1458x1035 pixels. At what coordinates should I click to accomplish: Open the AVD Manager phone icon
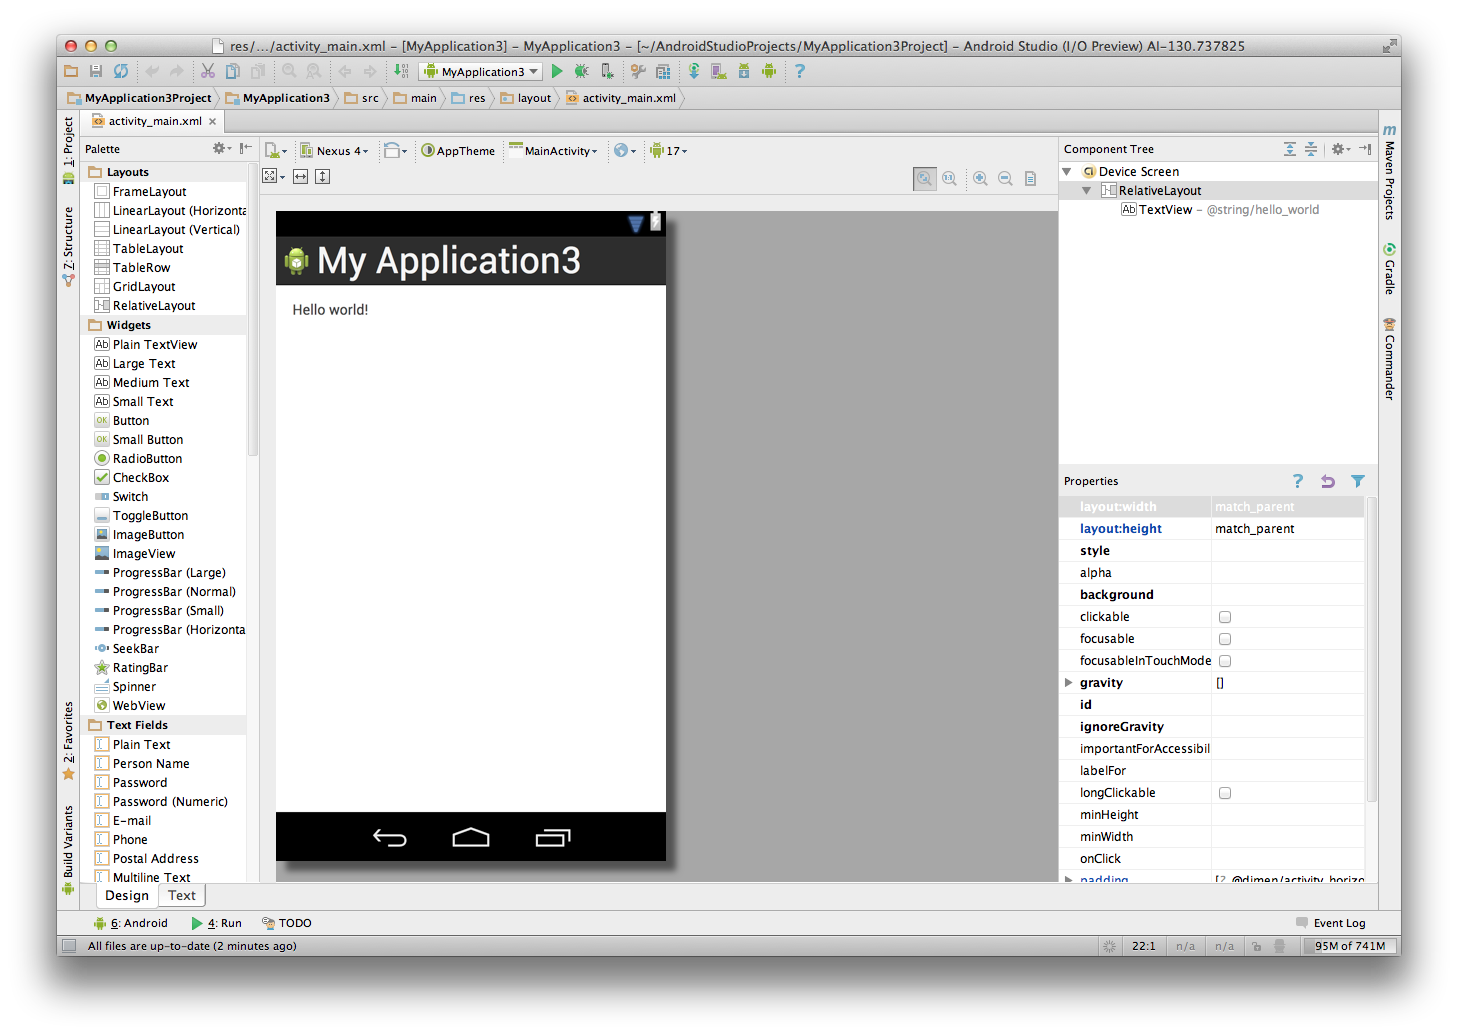[719, 71]
